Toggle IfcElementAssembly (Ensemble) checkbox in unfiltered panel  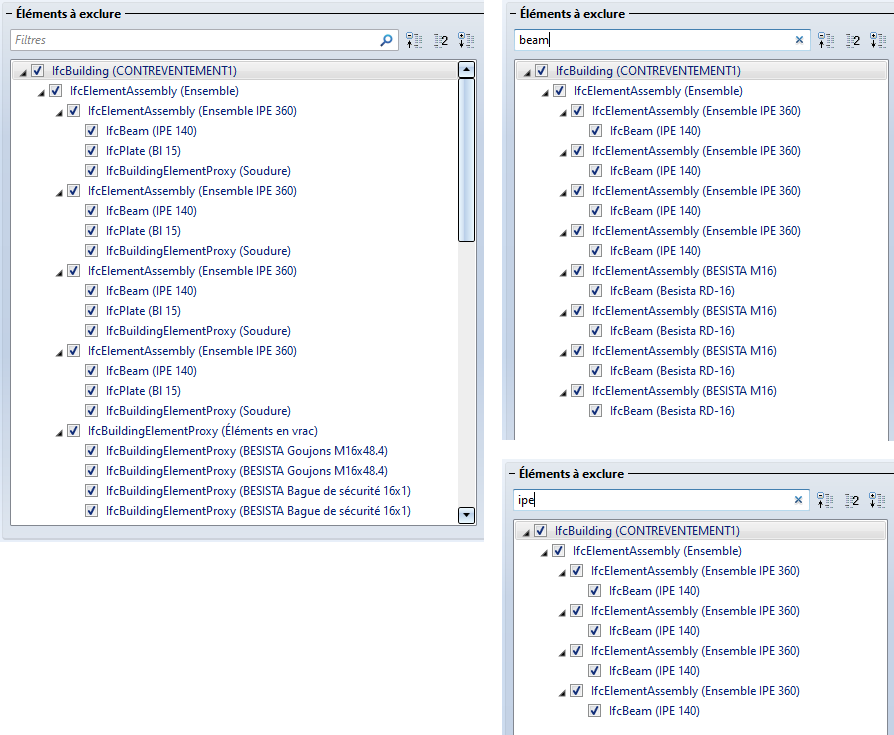click(55, 91)
